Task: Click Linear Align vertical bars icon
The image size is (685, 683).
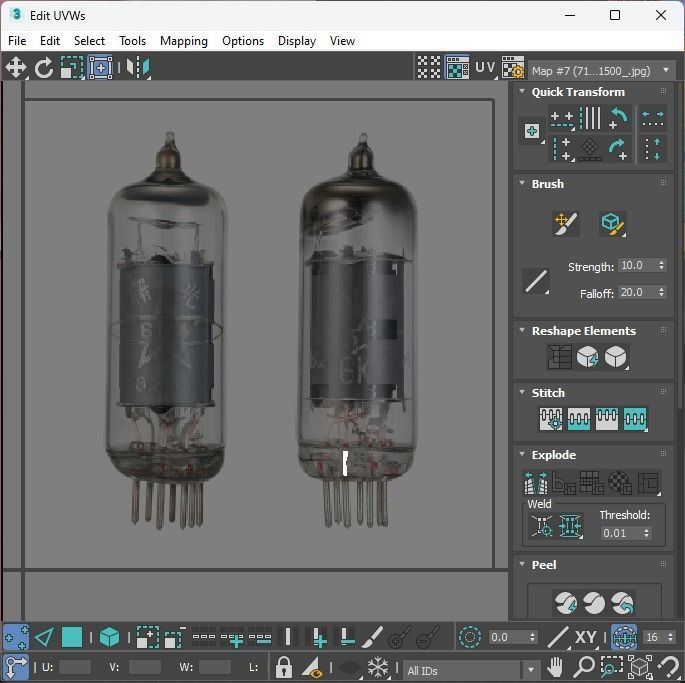Action: 590,118
